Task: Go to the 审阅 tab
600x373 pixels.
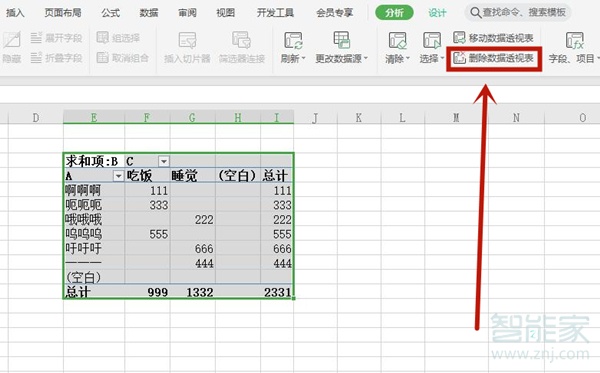Action: 187,13
